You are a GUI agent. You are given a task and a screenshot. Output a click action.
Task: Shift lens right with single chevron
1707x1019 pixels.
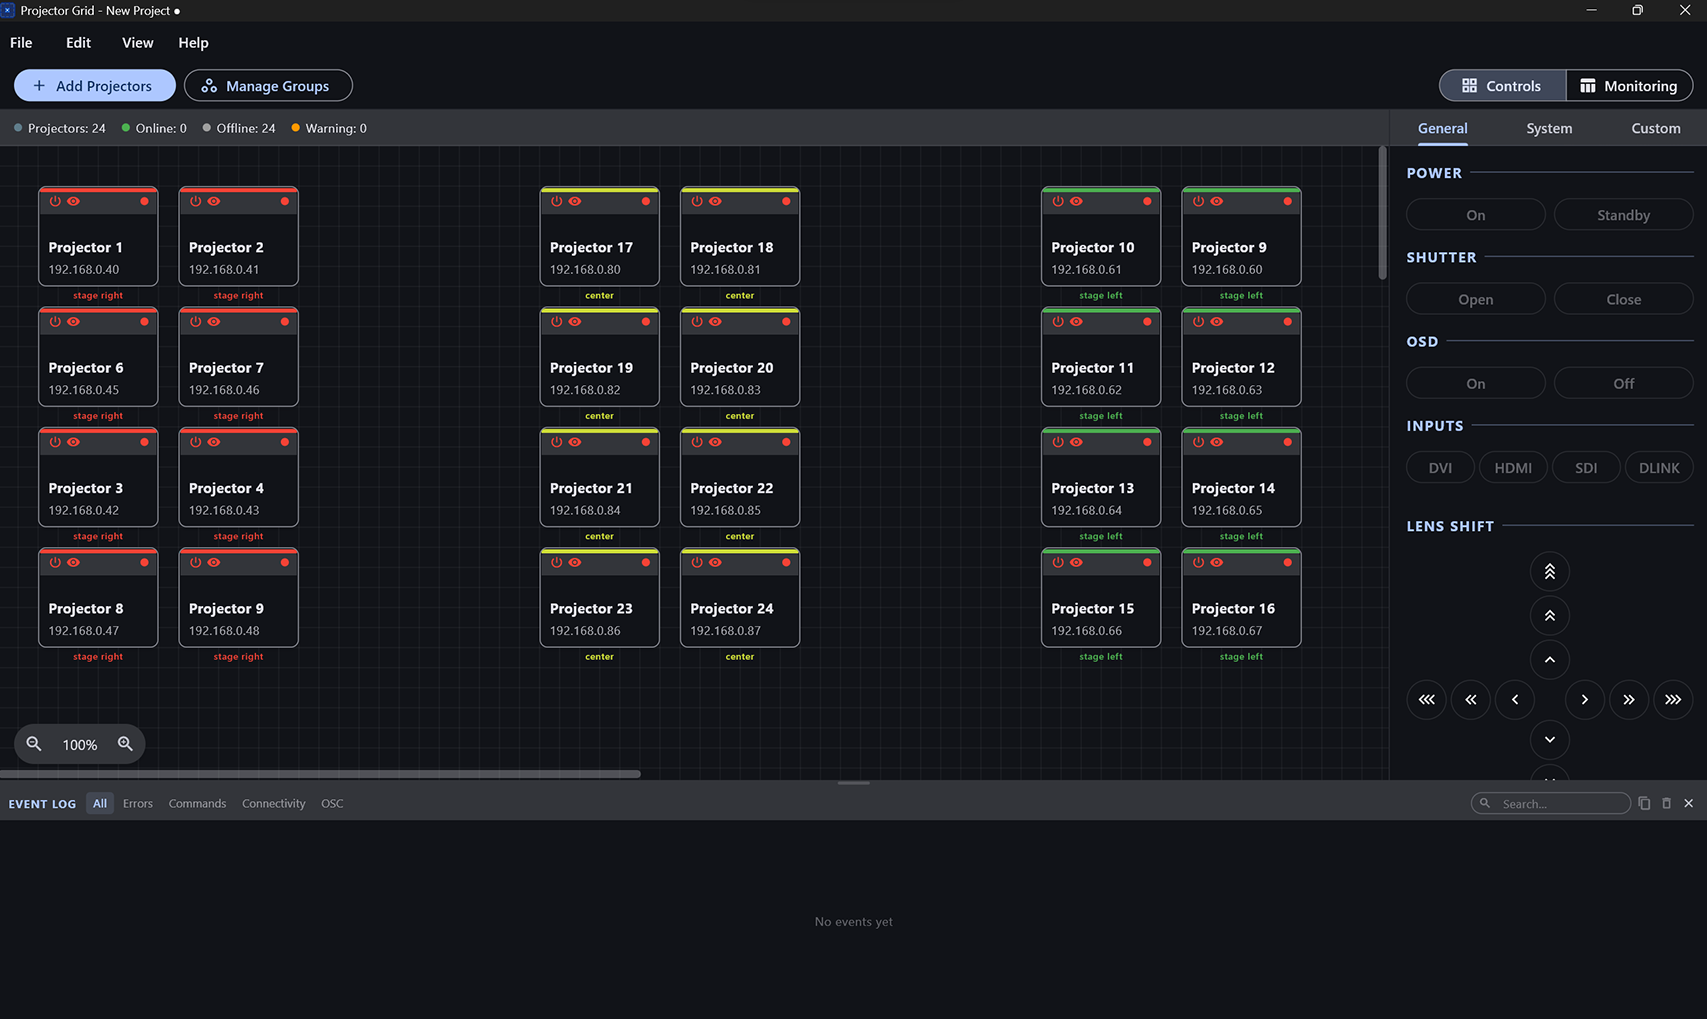pyautogui.click(x=1584, y=699)
